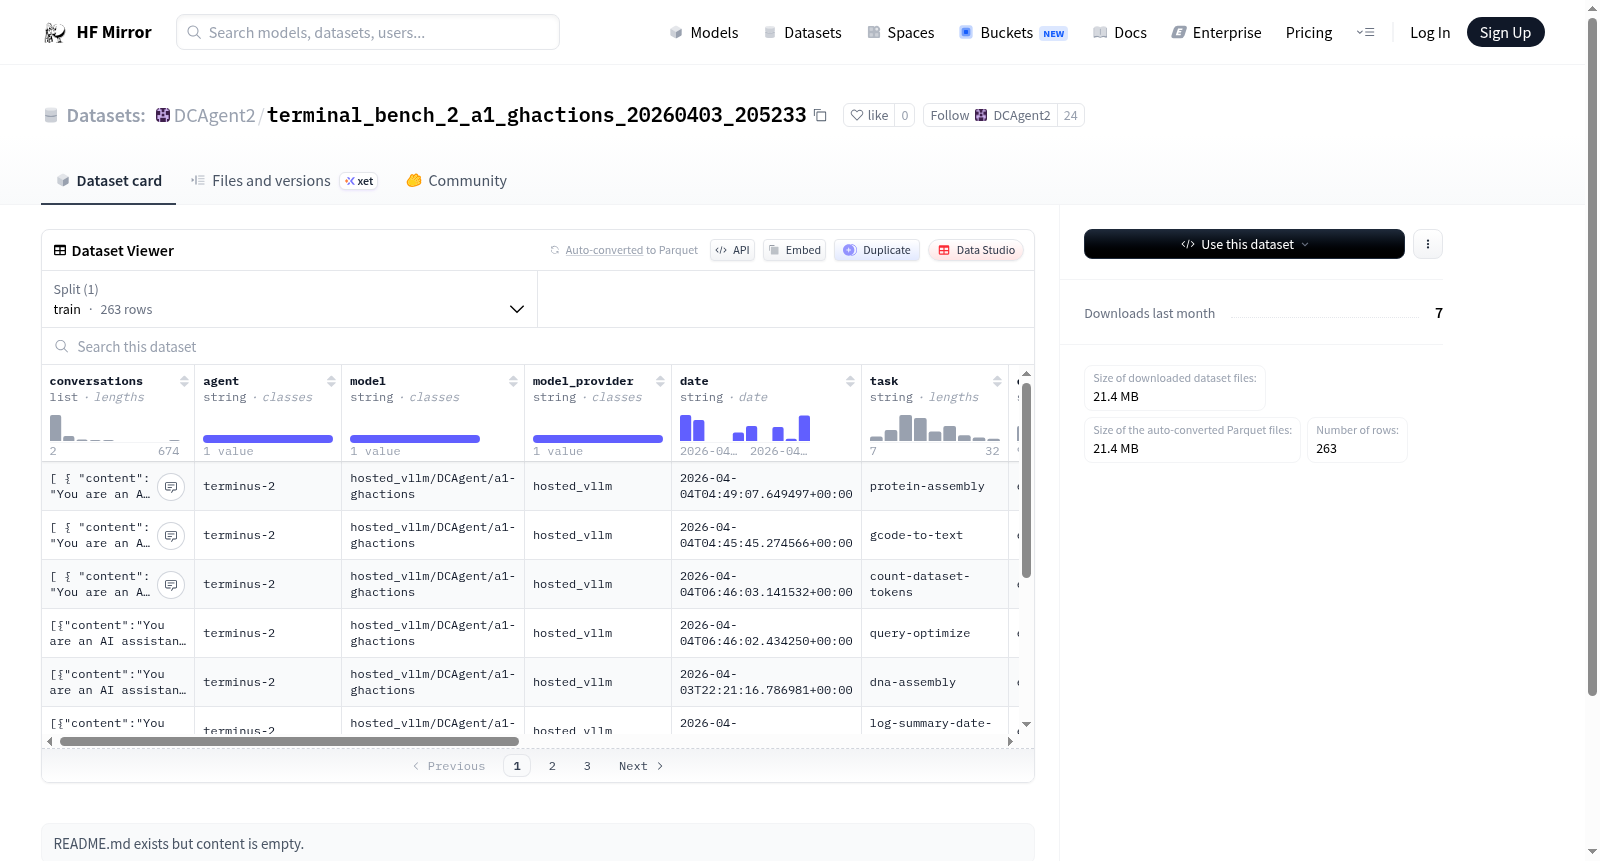Go to page 2 of the table
Image resolution: width=1600 pixels, height=861 pixels.
(552, 766)
